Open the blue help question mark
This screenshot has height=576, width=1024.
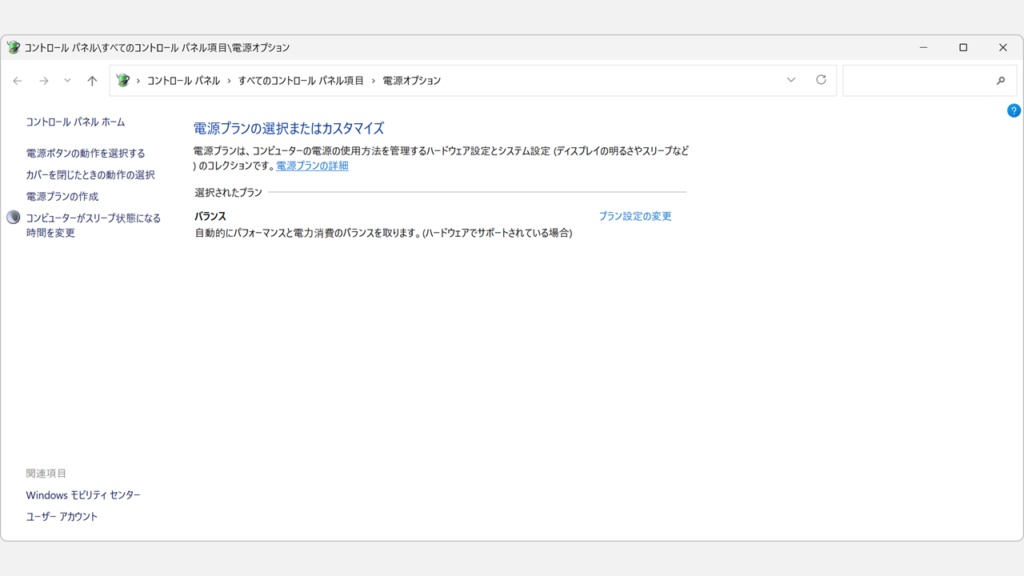click(1012, 110)
